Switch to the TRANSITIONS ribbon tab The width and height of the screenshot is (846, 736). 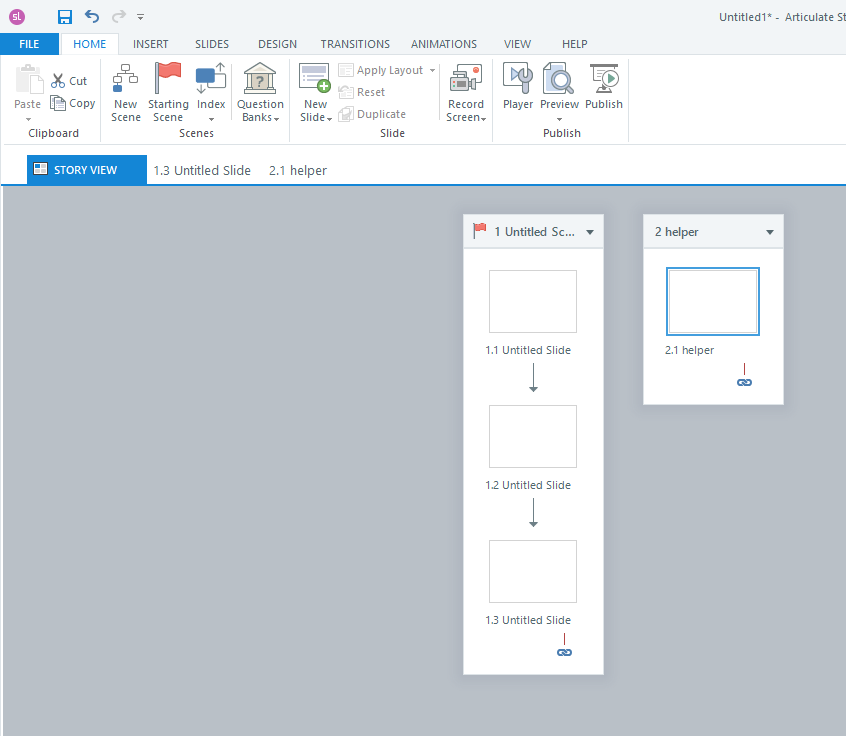coord(355,44)
